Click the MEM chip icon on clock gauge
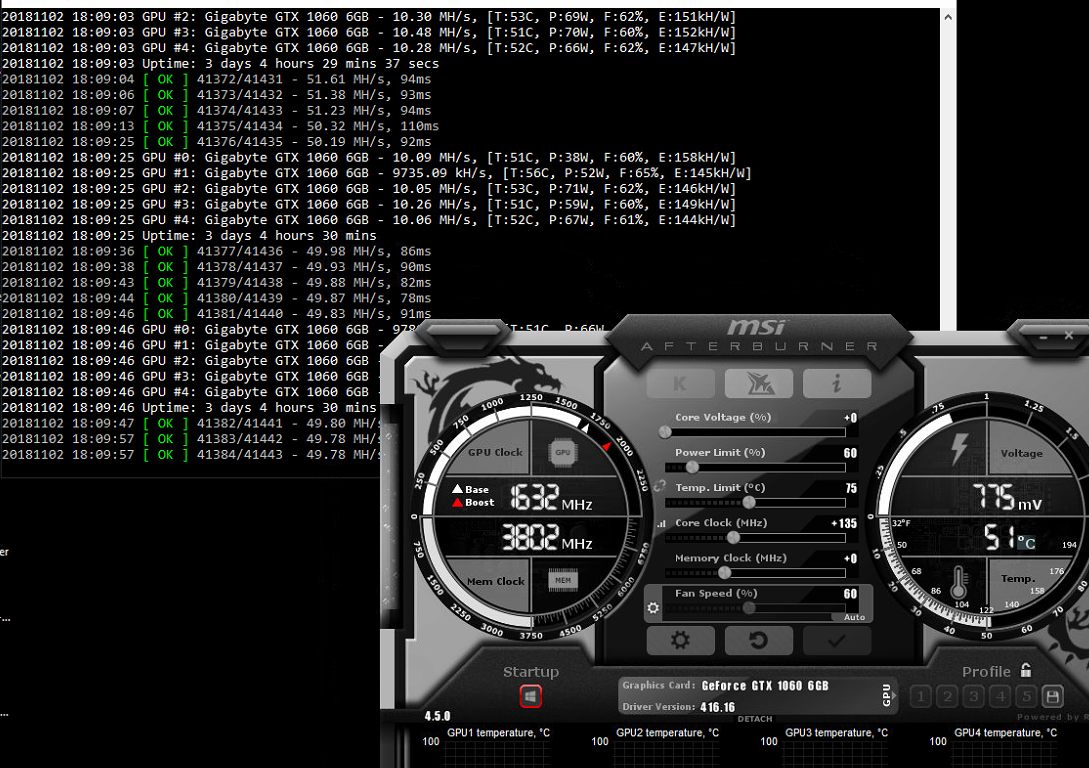Image resolution: width=1089 pixels, height=768 pixels. point(563,580)
